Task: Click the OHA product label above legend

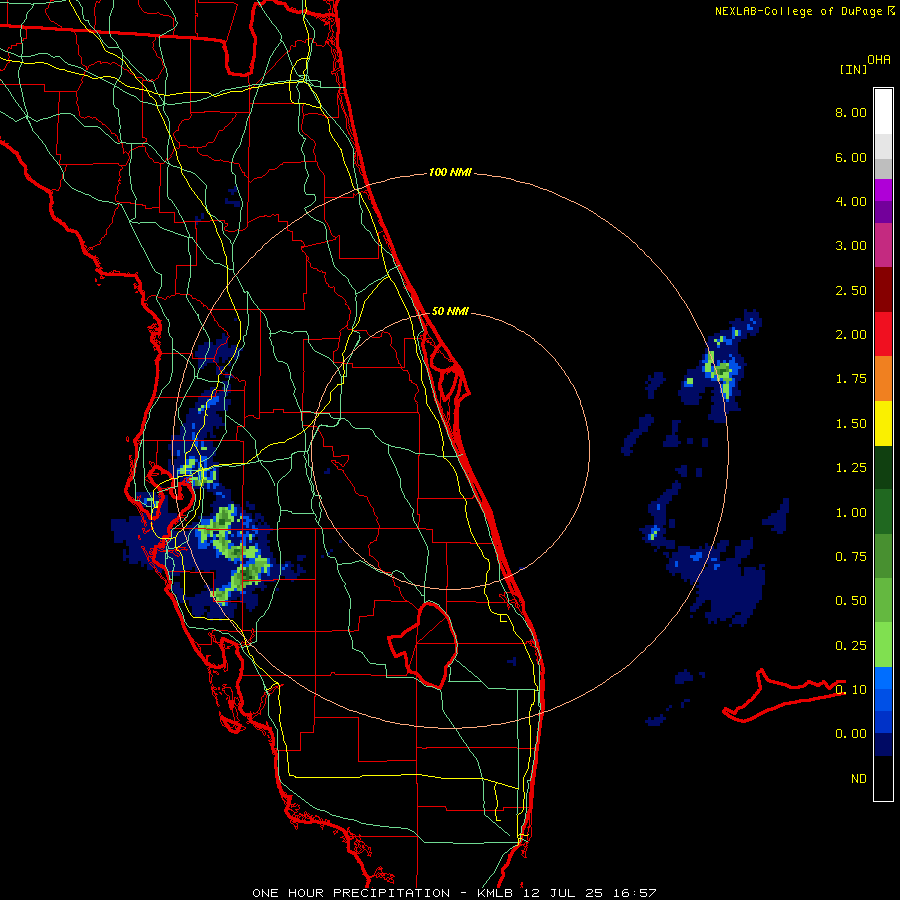Action: 879,60
